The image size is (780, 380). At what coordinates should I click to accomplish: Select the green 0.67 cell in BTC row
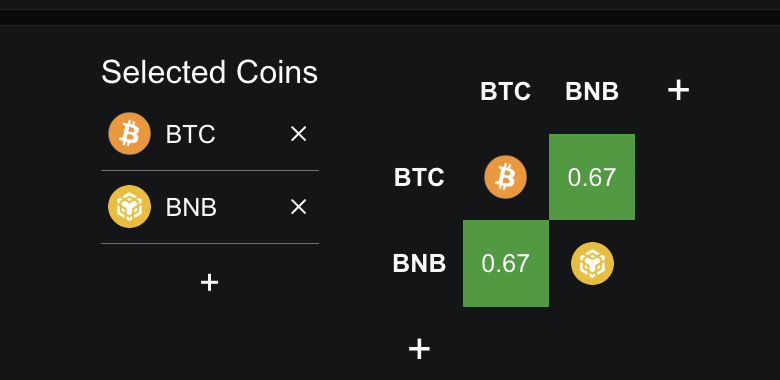coord(592,177)
